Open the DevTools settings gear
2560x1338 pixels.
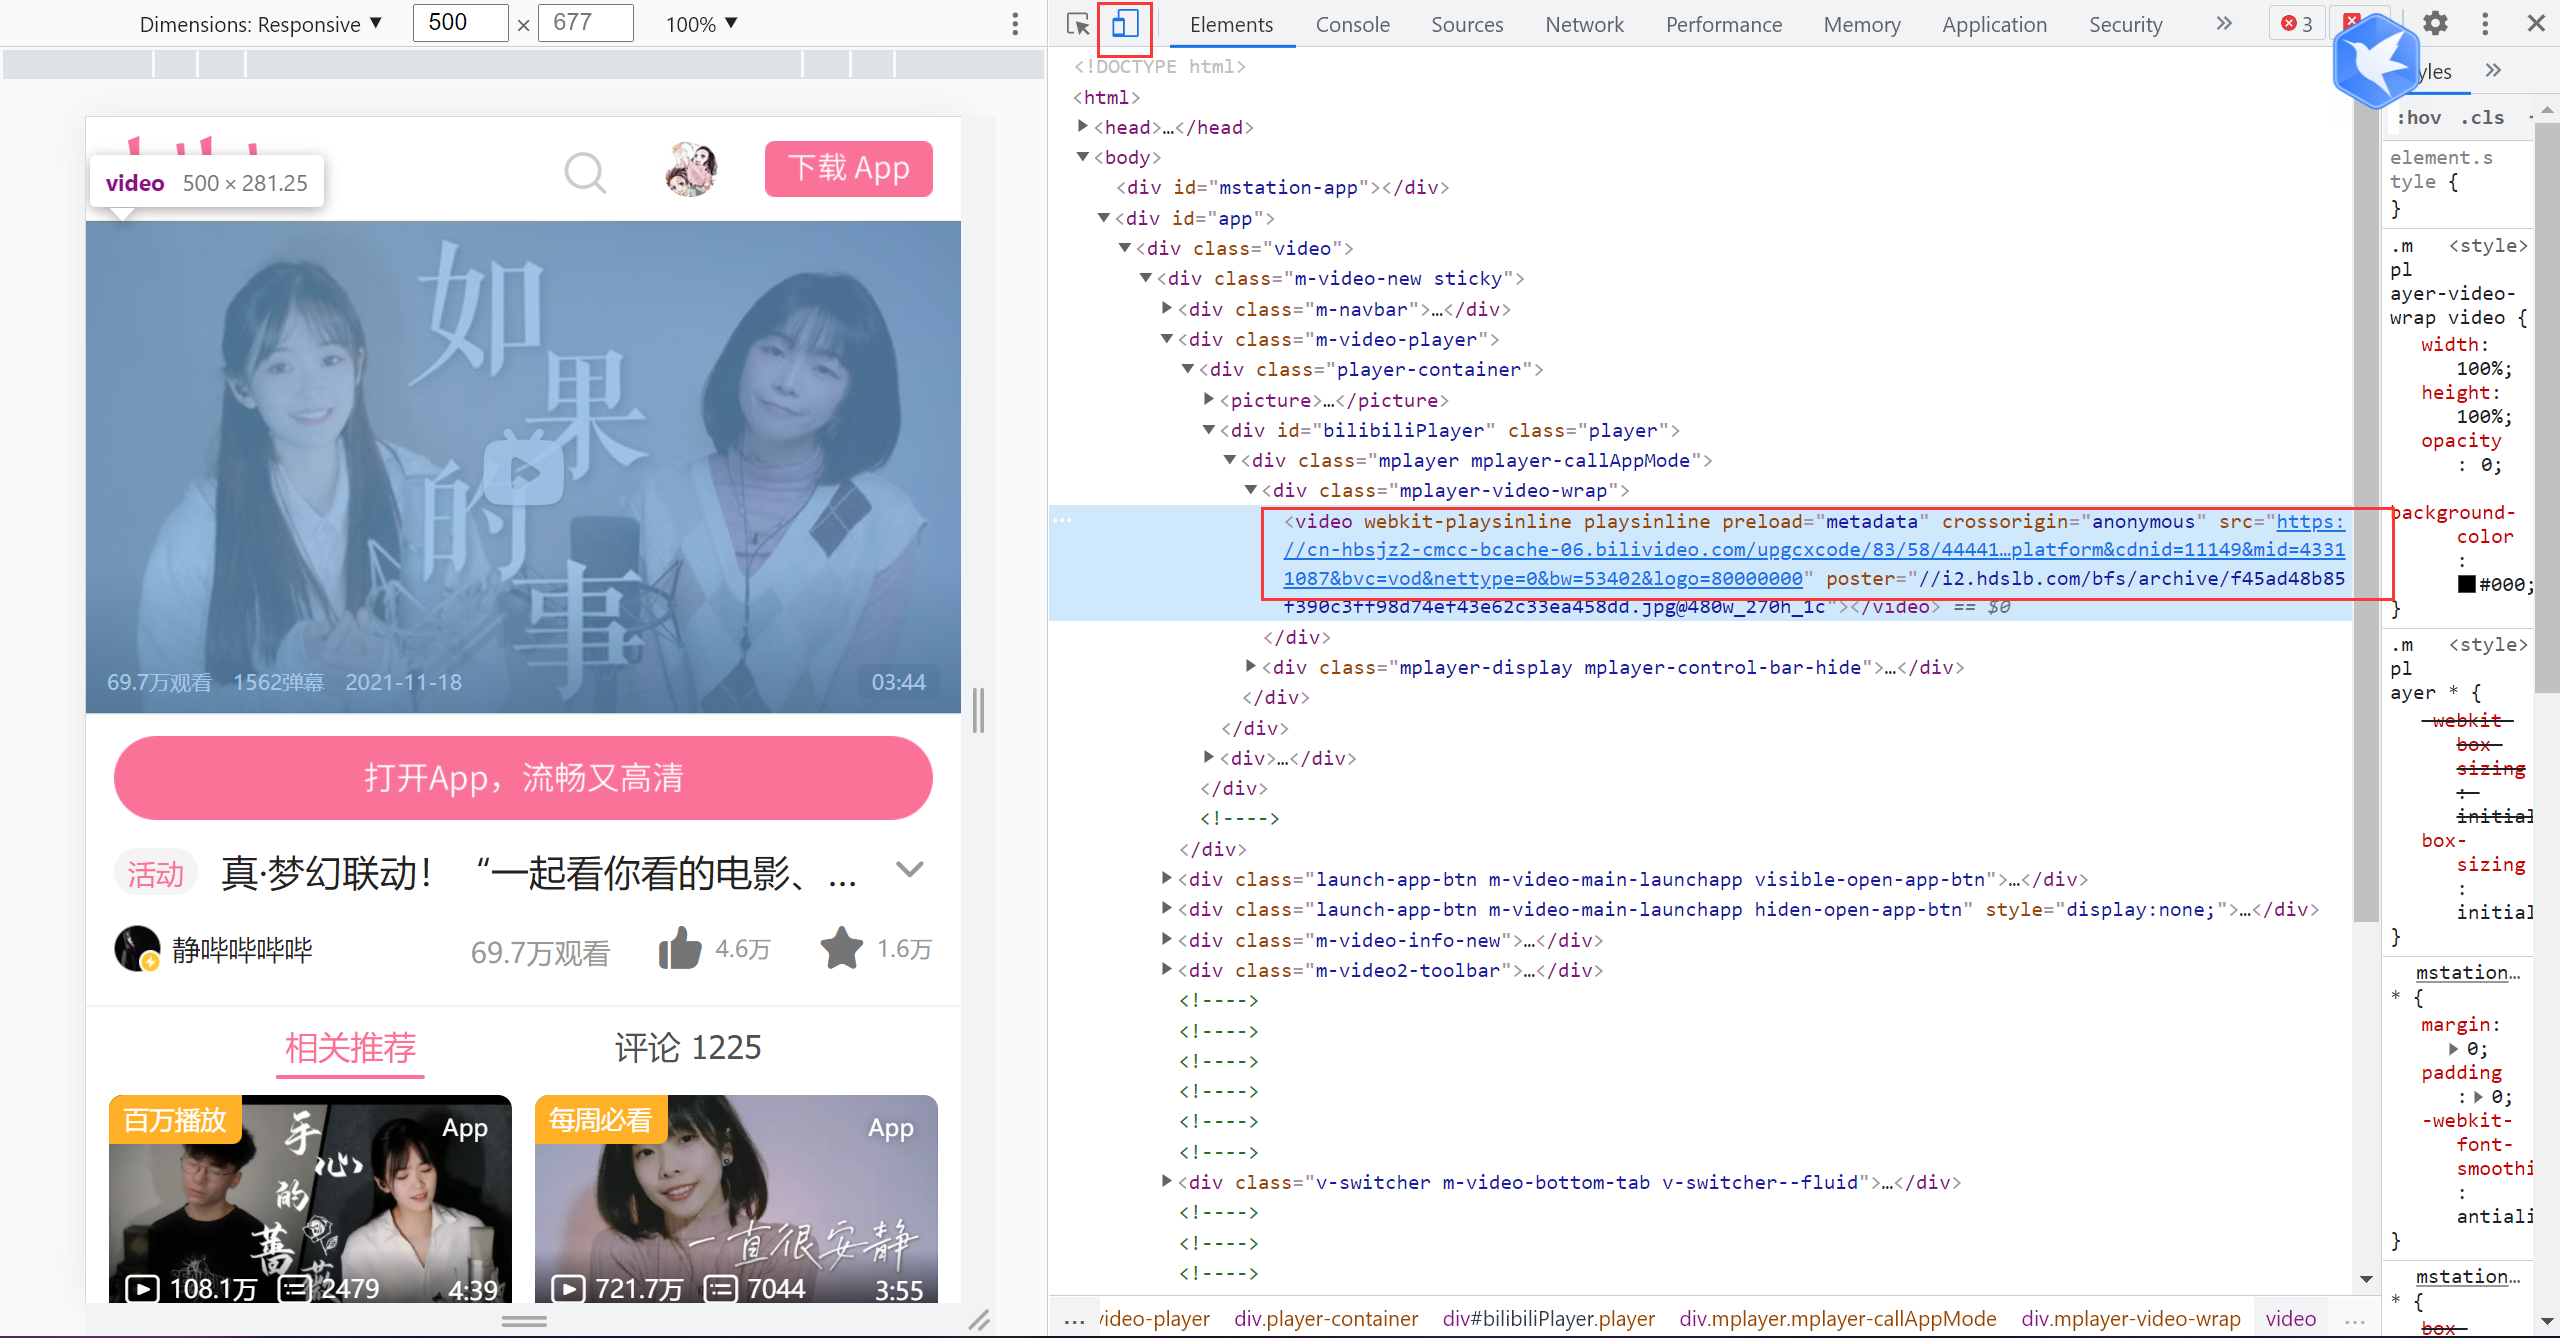tap(2436, 23)
